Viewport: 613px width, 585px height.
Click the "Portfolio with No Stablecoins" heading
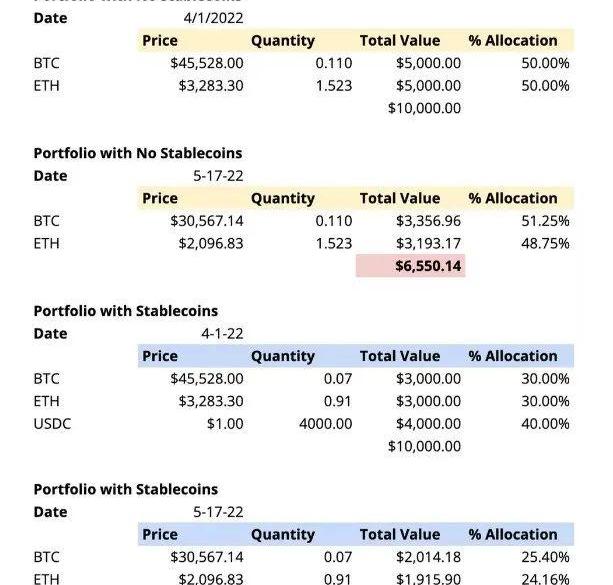(138, 153)
